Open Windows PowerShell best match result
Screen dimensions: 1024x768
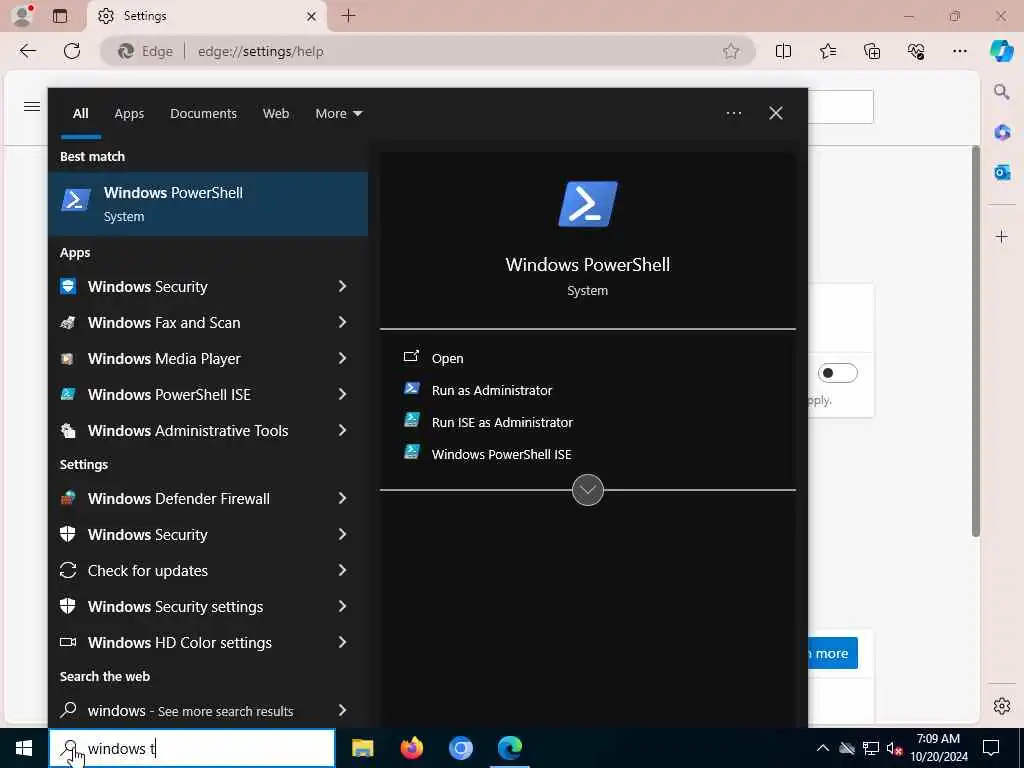point(208,204)
